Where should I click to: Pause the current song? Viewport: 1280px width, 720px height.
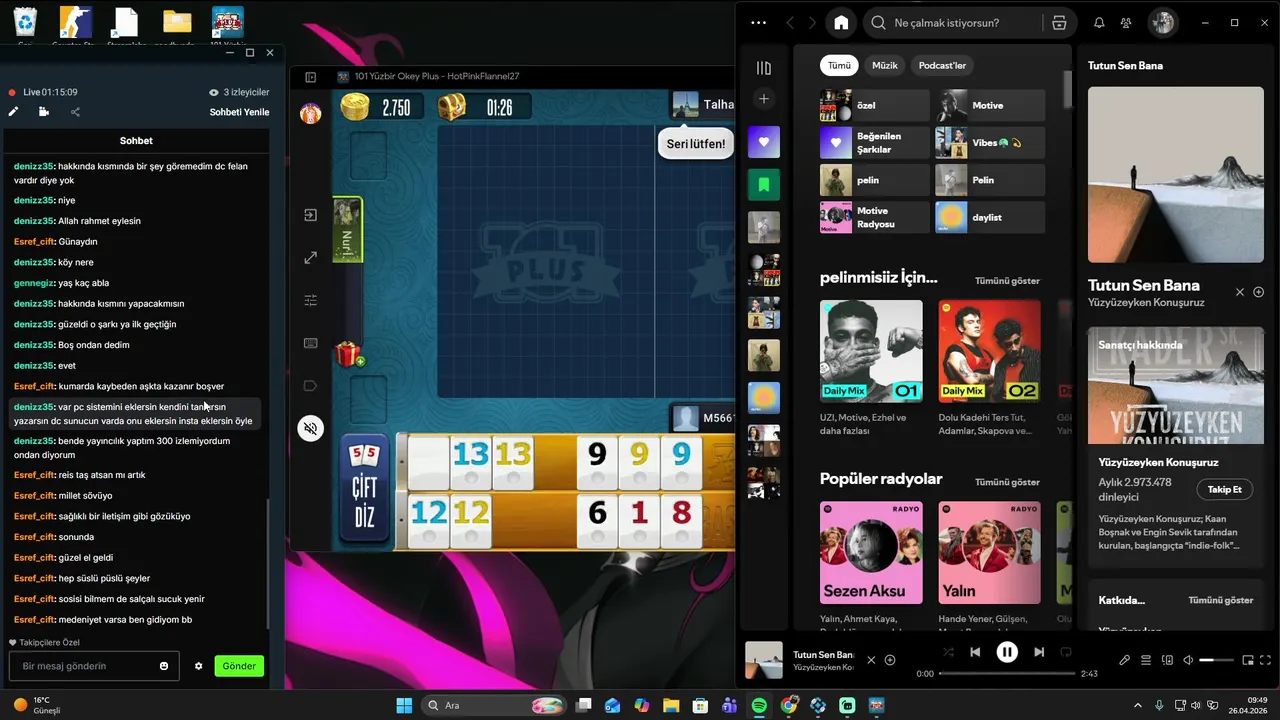coord(1007,652)
